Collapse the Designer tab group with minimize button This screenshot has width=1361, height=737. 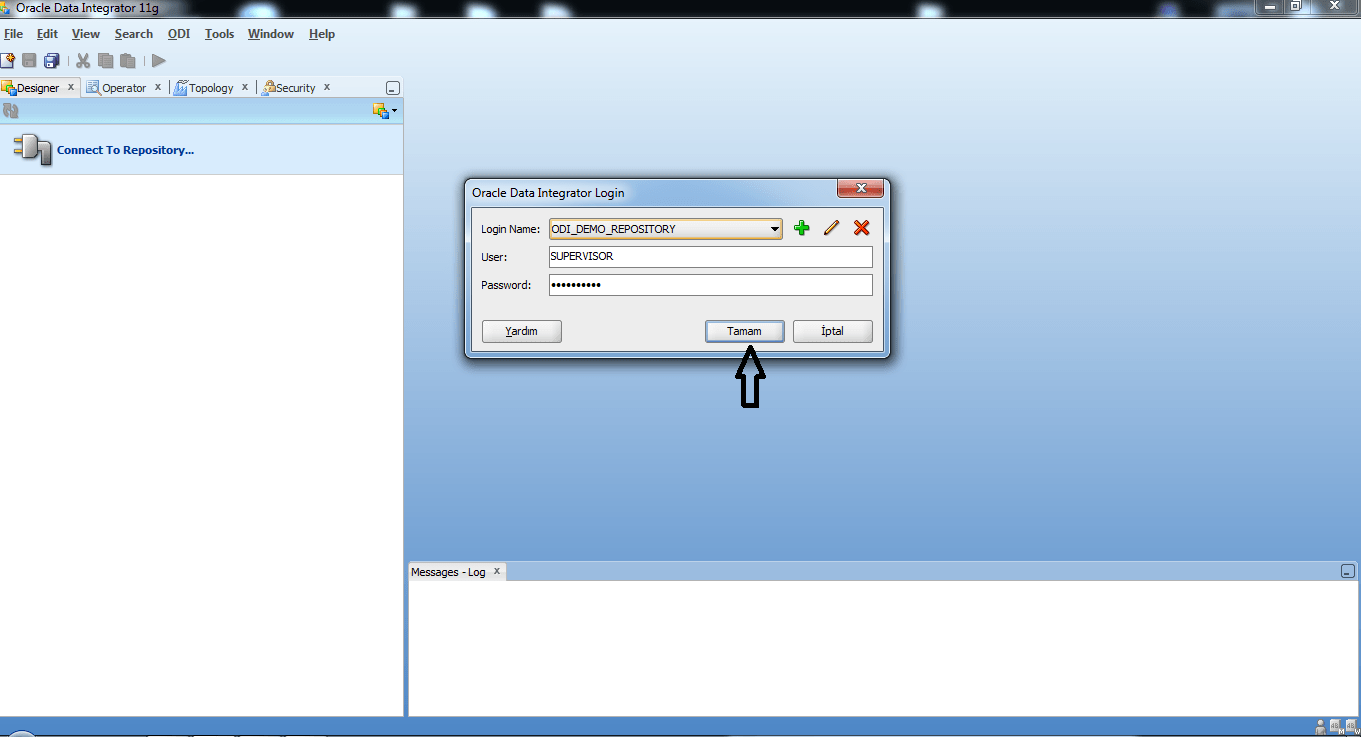coord(392,87)
